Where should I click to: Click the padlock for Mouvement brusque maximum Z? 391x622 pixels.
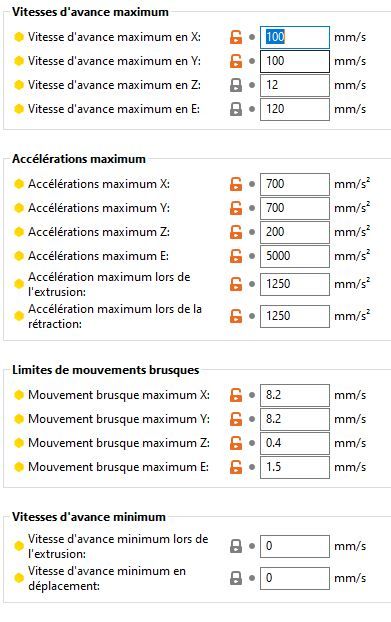pos(236,443)
